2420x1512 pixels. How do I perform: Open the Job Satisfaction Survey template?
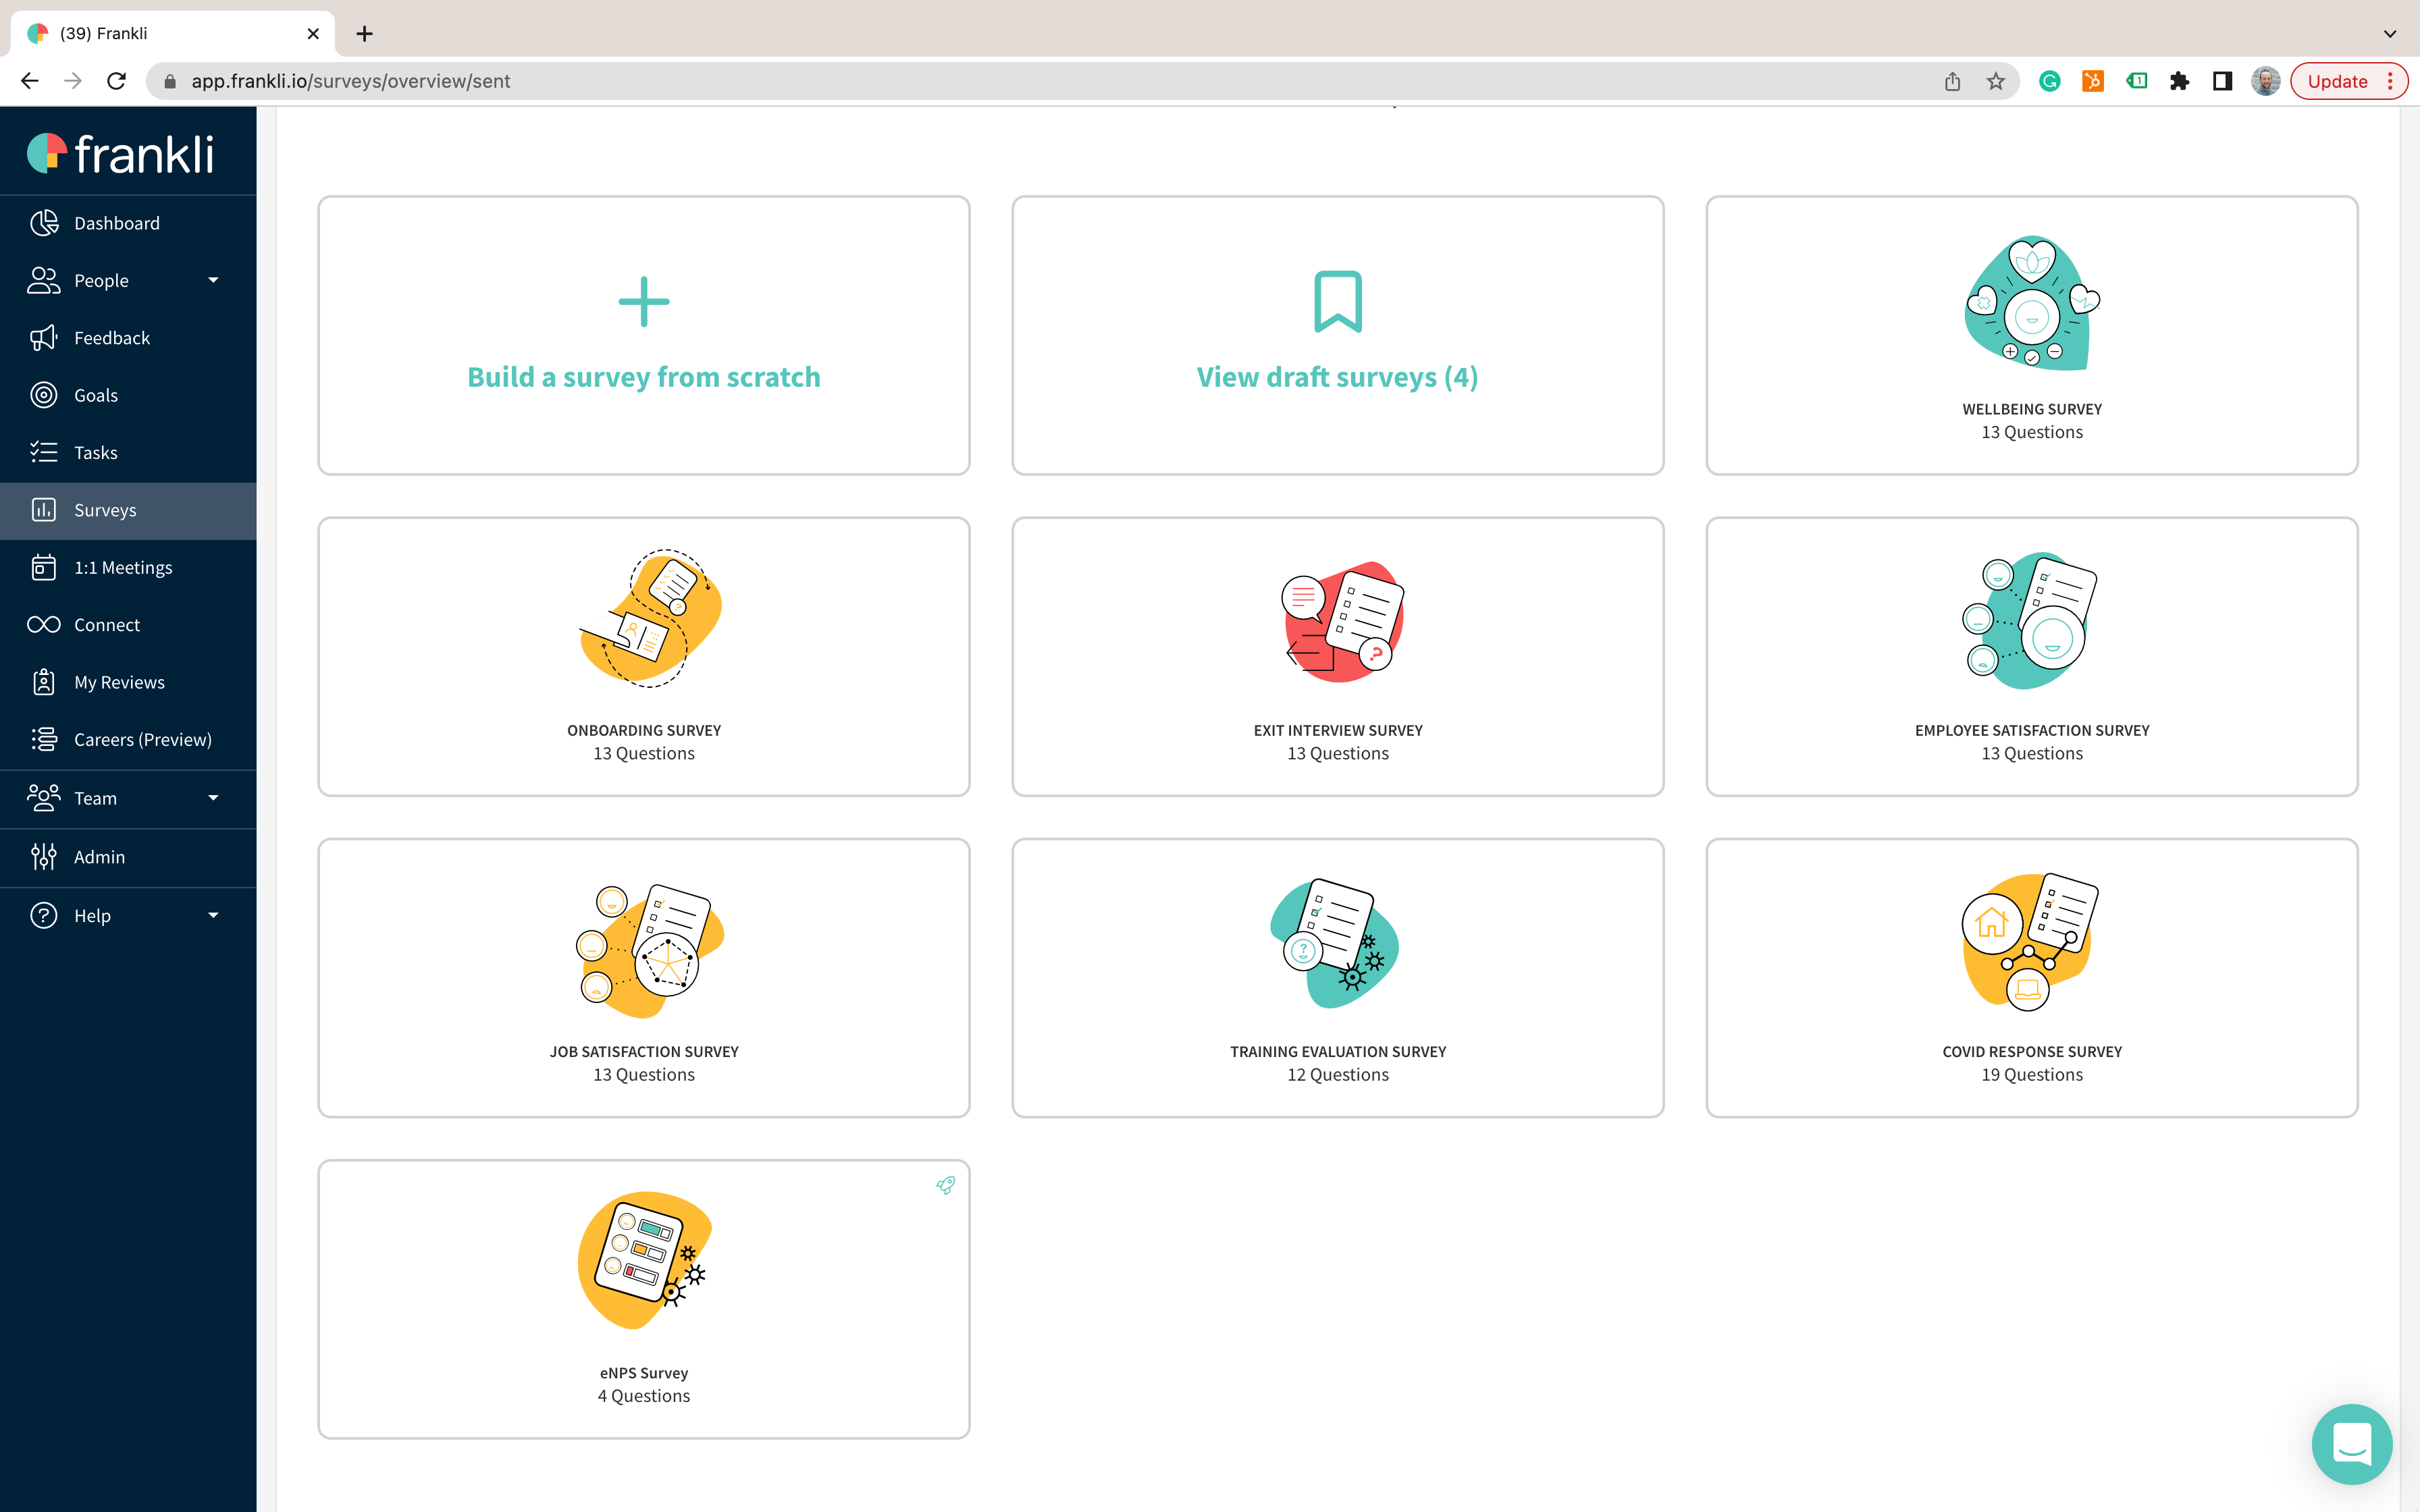click(x=644, y=978)
